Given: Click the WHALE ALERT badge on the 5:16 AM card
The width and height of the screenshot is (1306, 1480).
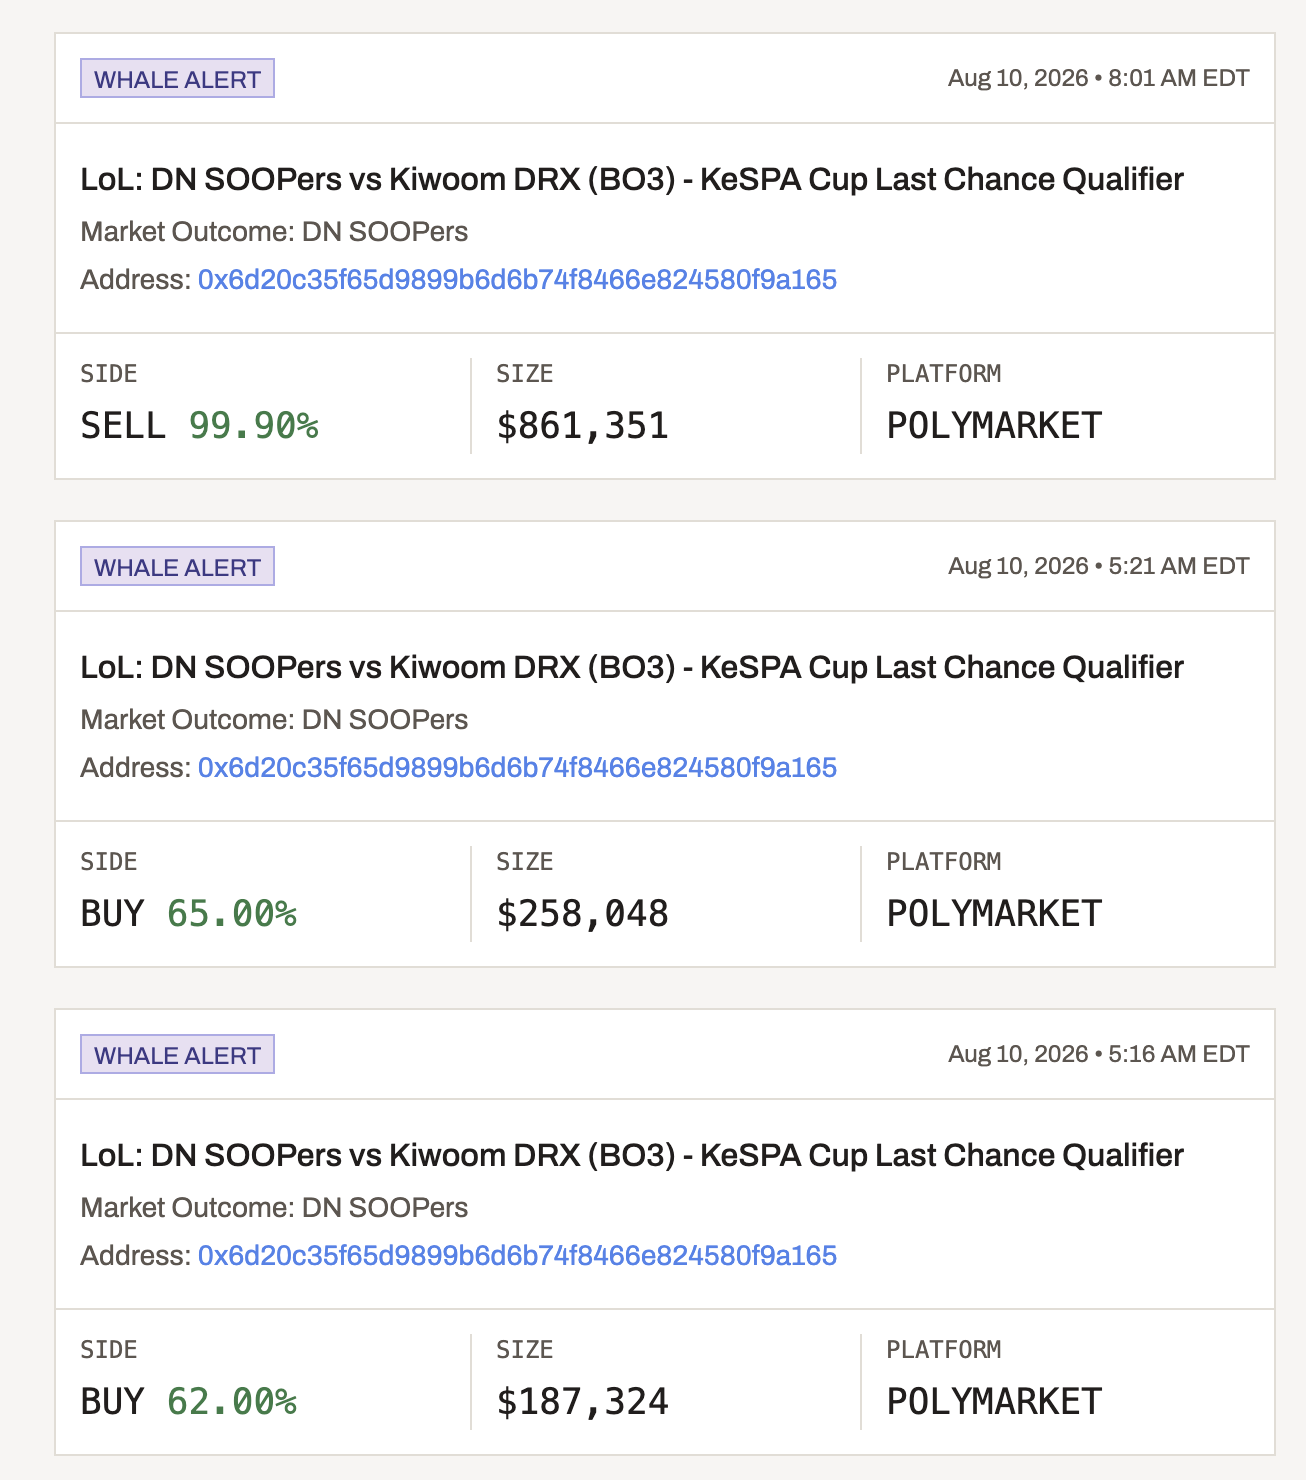Looking at the screenshot, I should (x=177, y=1055).
